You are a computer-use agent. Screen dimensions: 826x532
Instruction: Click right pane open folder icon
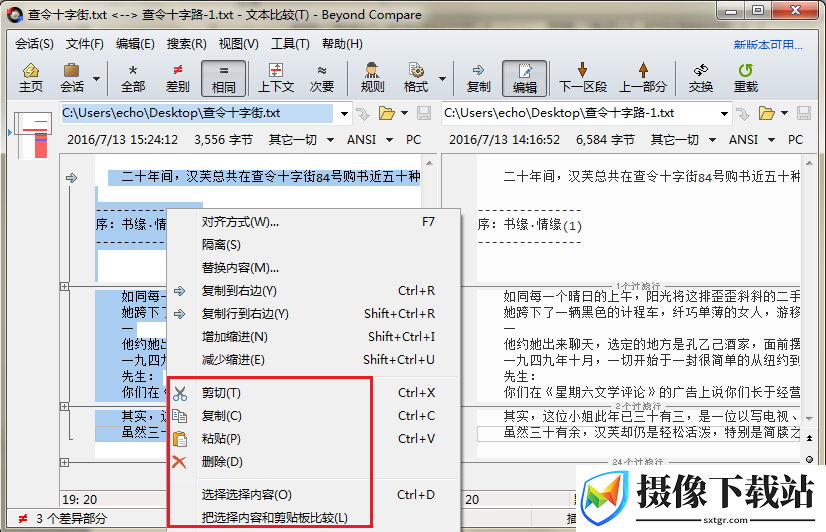[x=766, y=113]
